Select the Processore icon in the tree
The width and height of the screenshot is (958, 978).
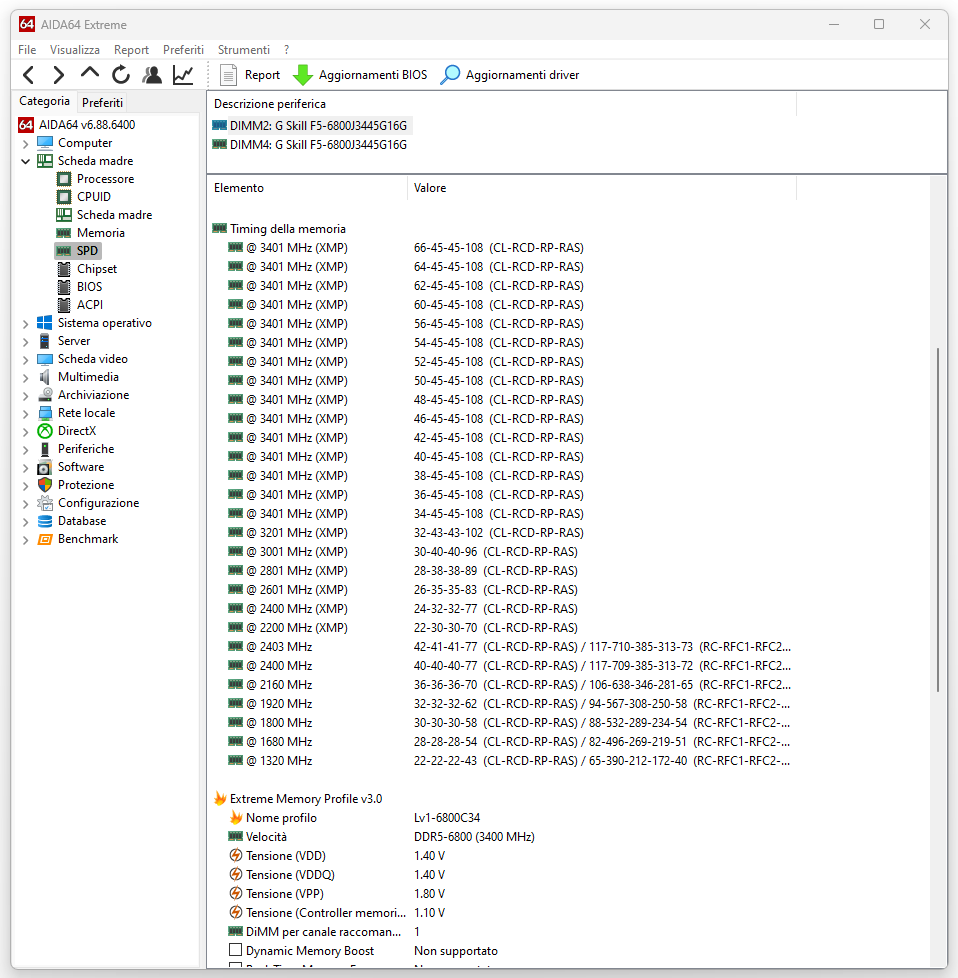click(64, 179)
